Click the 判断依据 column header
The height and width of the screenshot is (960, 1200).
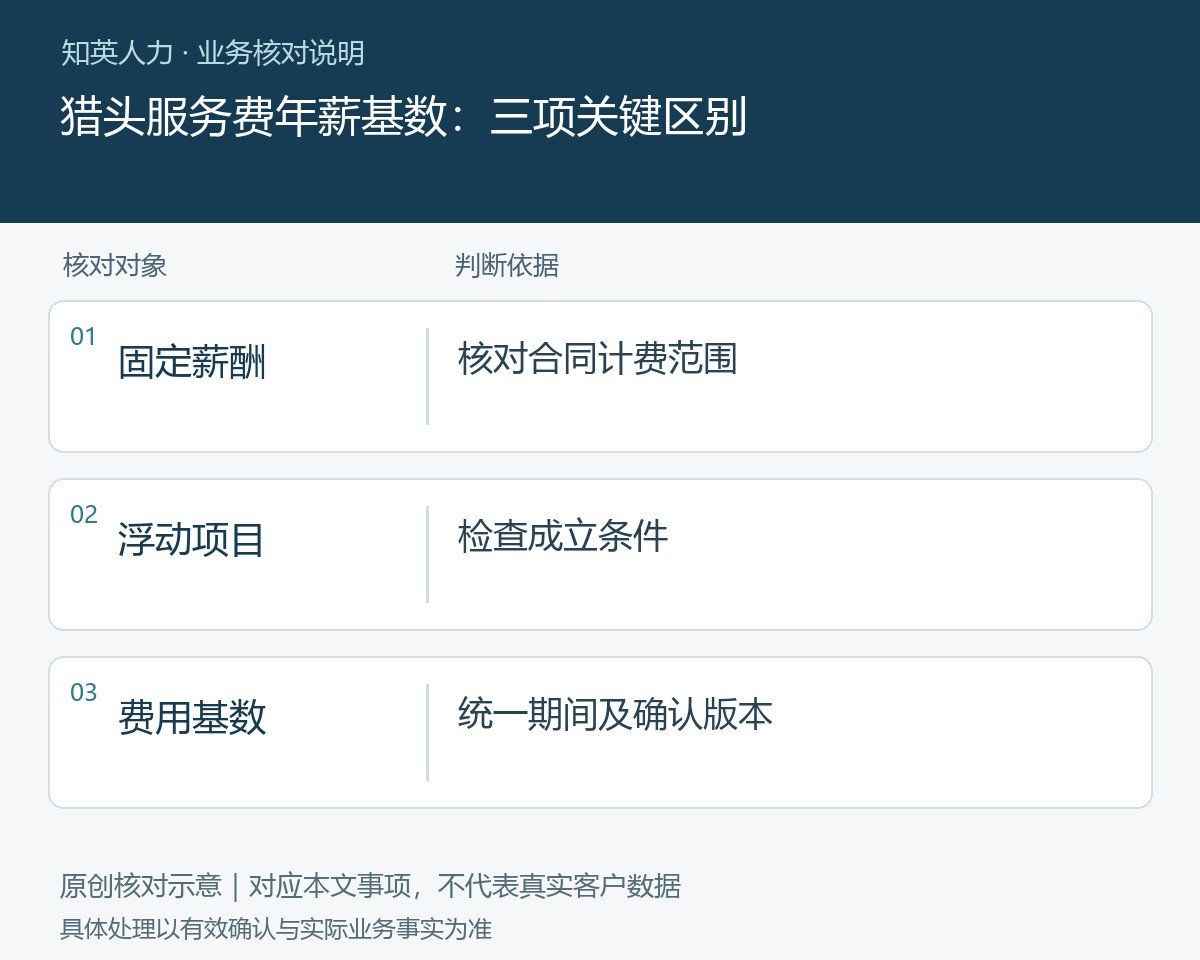tap(507, 265)
